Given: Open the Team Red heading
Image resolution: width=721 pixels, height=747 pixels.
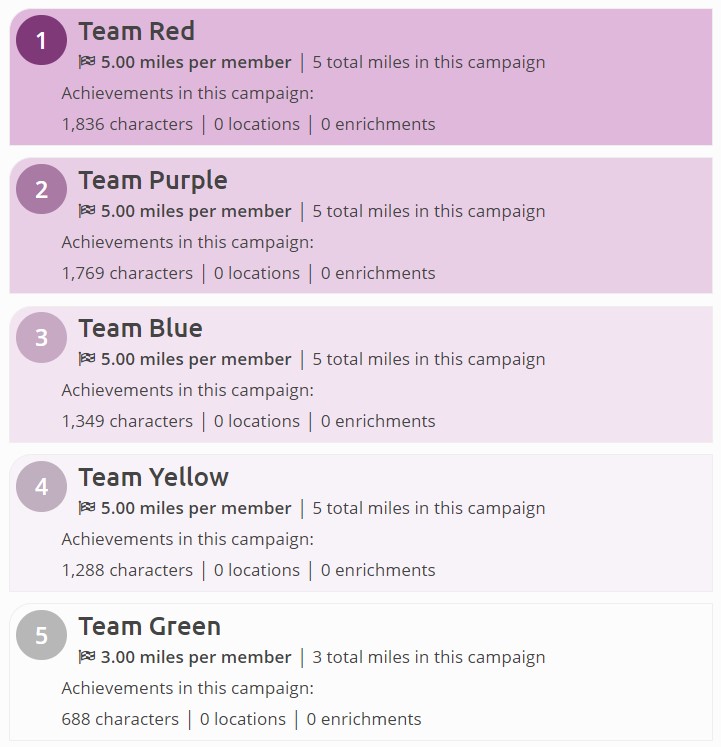Looking at the screenshot, I should pyautogui.click(x=136, y=31).
